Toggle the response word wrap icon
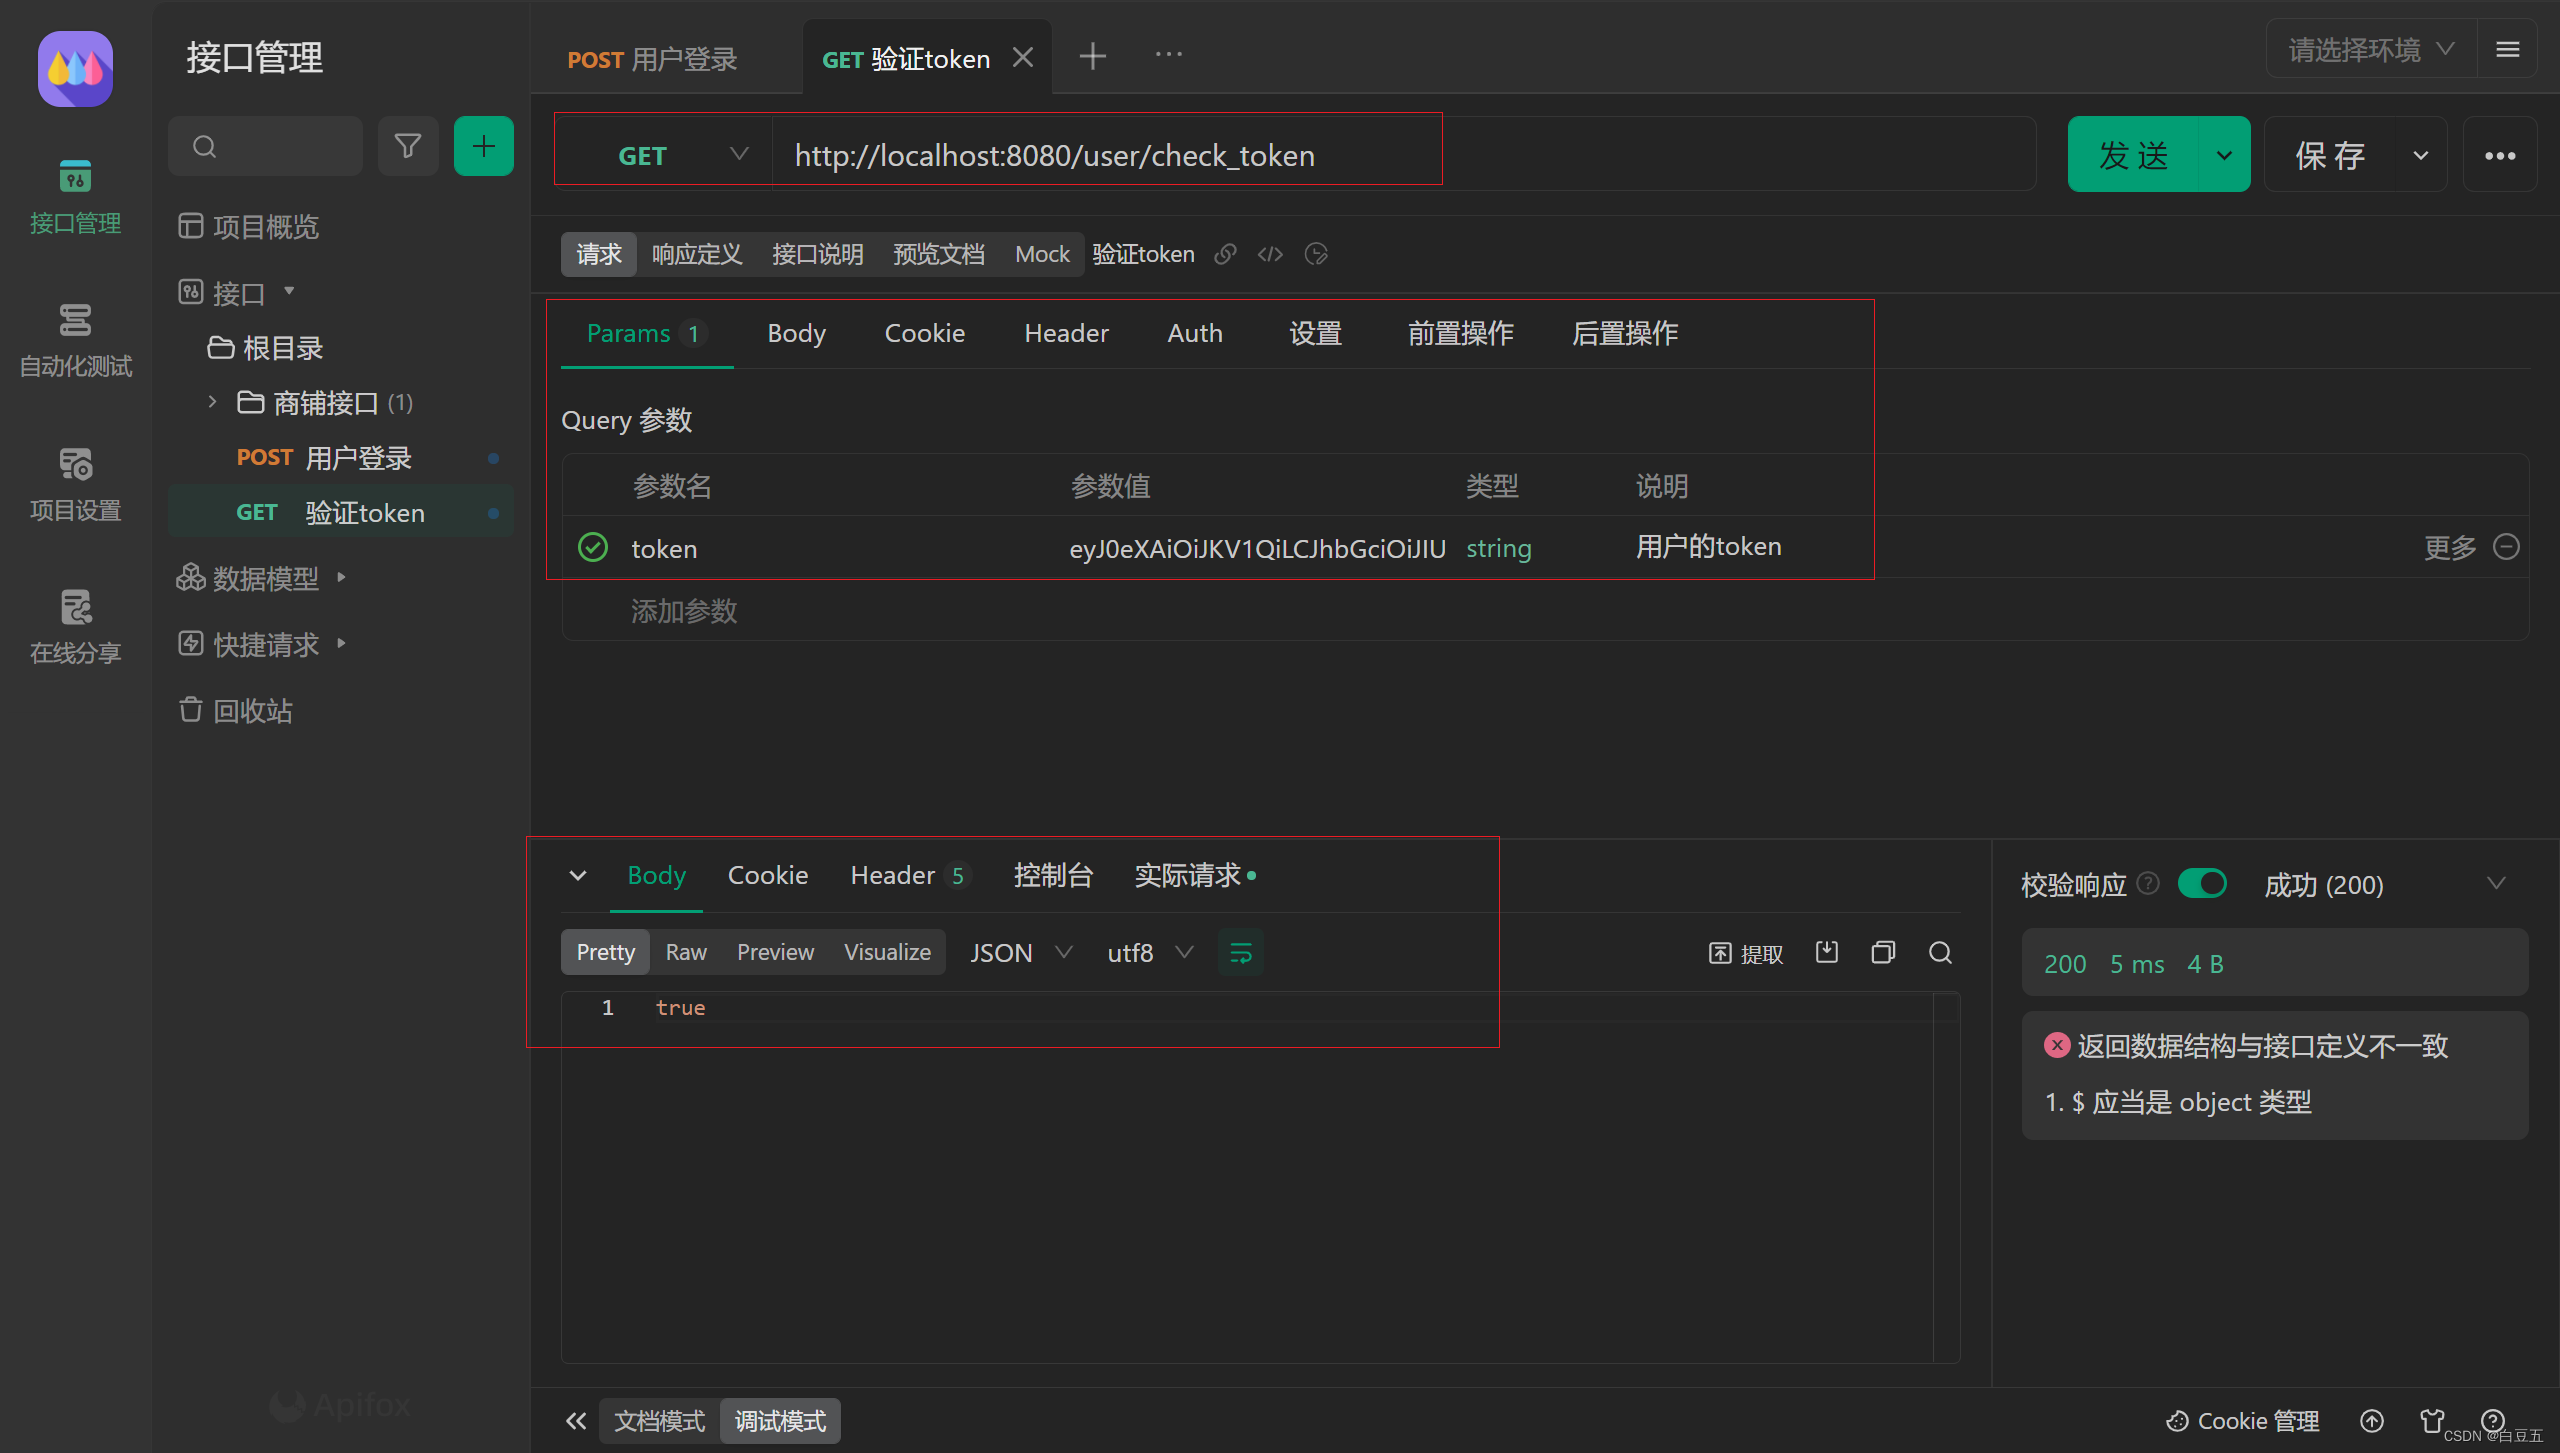 coord(1240,953)
